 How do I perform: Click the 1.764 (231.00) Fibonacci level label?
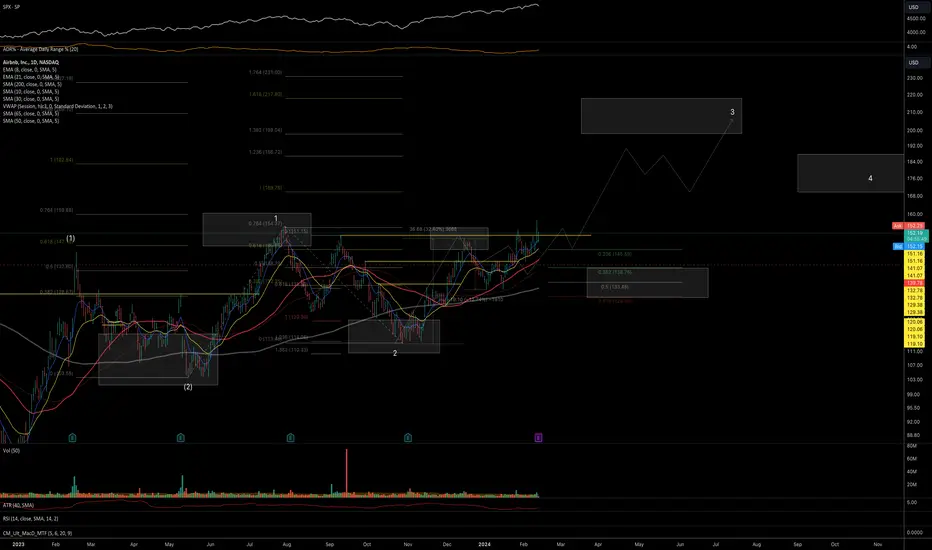266,73
